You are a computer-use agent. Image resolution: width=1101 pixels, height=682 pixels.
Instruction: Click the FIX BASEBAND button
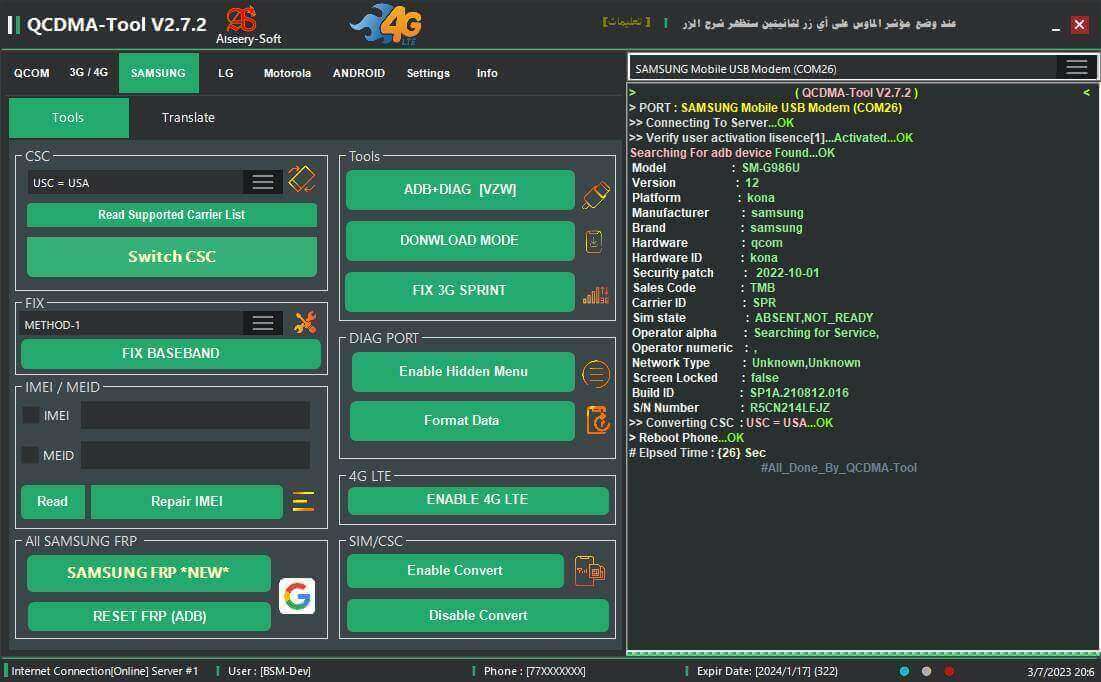(171, 353)
